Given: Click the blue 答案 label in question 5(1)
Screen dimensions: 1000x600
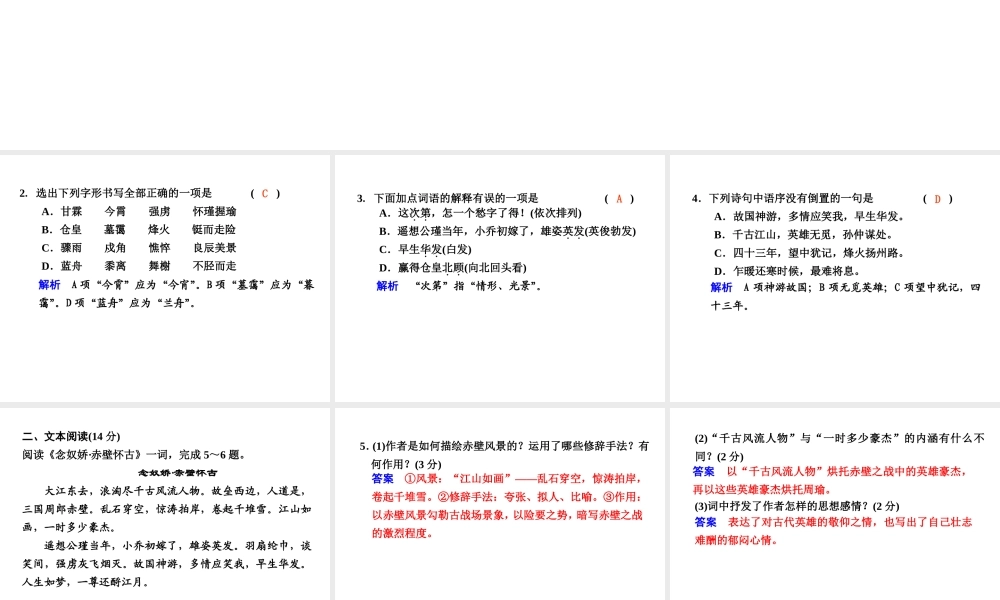Looking at the screenshot, I should click(383, 479).
